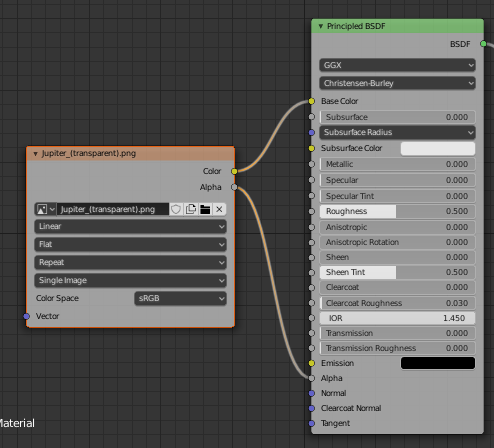Open image file folder icon

(x=205, y=209)
